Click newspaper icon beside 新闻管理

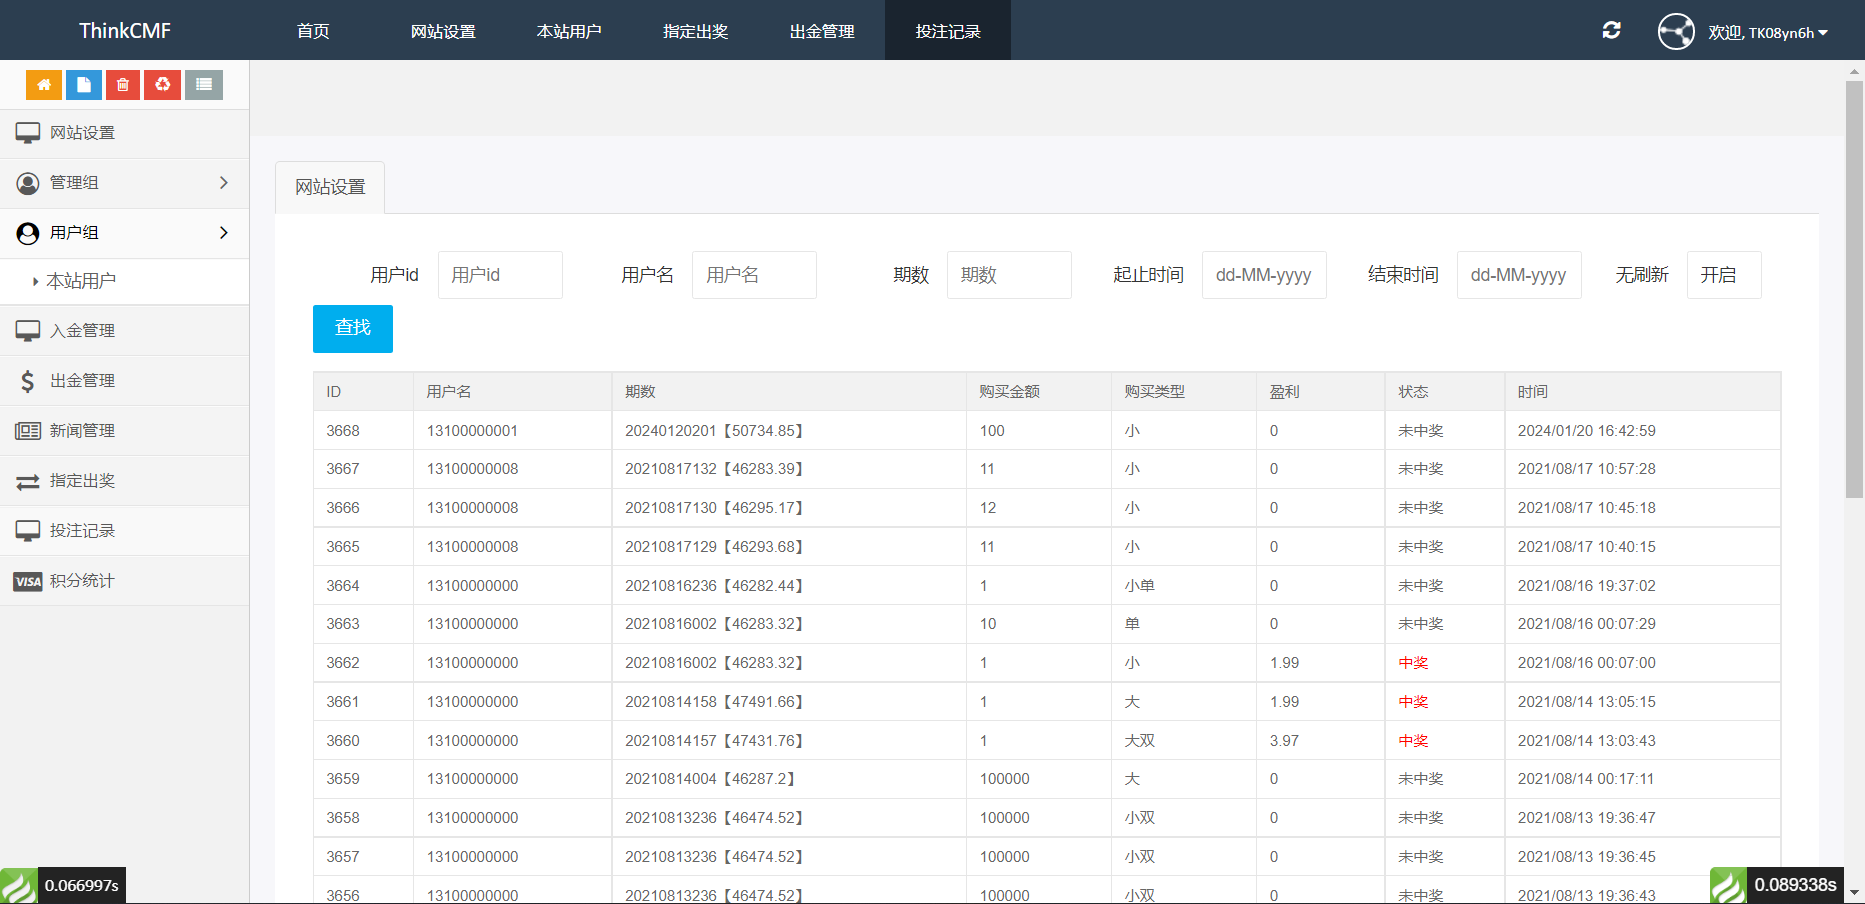(x=28, y=431)
